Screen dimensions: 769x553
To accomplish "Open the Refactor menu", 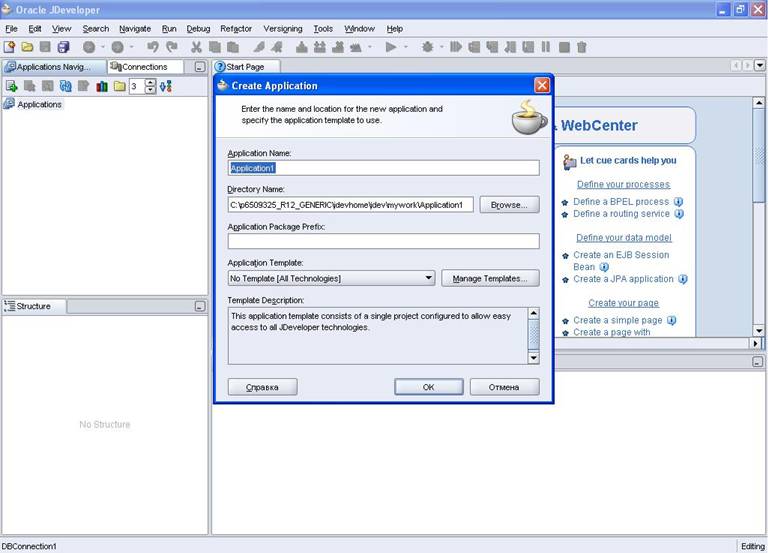I will coord(236,29).
